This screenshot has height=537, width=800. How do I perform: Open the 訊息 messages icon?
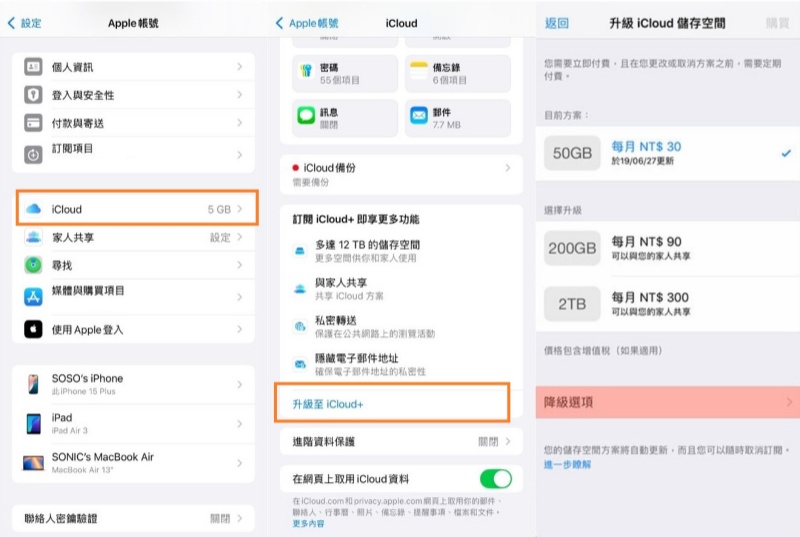pyautogui.click(x=306, y=116)
